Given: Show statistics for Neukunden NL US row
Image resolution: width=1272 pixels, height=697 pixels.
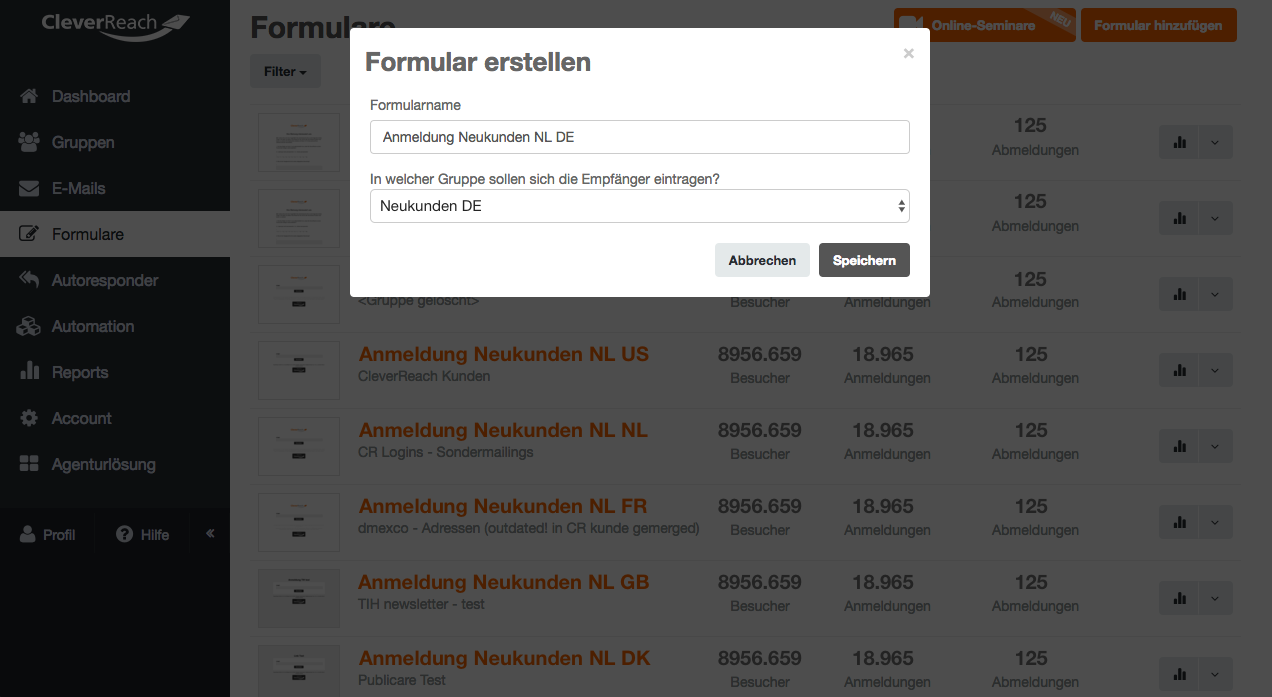Looking at the screenshot, I should coord(1179,370).
